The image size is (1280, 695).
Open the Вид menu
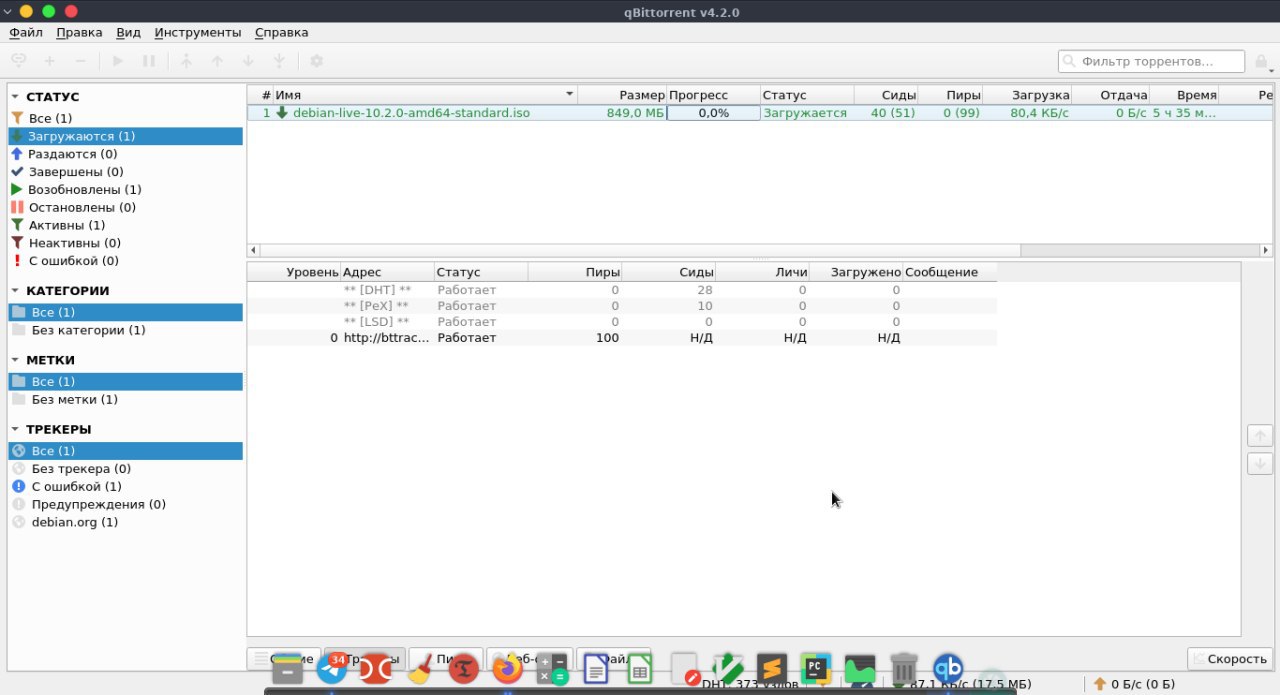tap(128, 32)
